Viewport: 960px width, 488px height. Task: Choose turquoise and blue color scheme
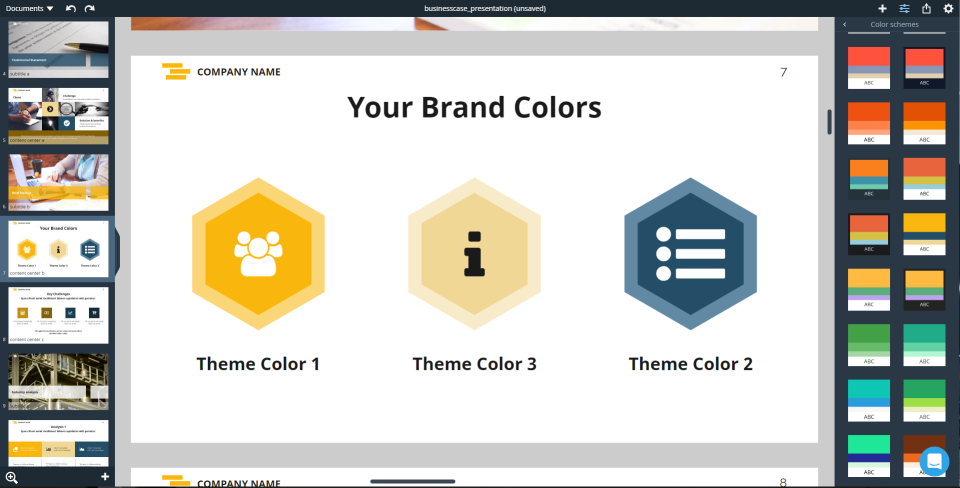tap(869, 400)
